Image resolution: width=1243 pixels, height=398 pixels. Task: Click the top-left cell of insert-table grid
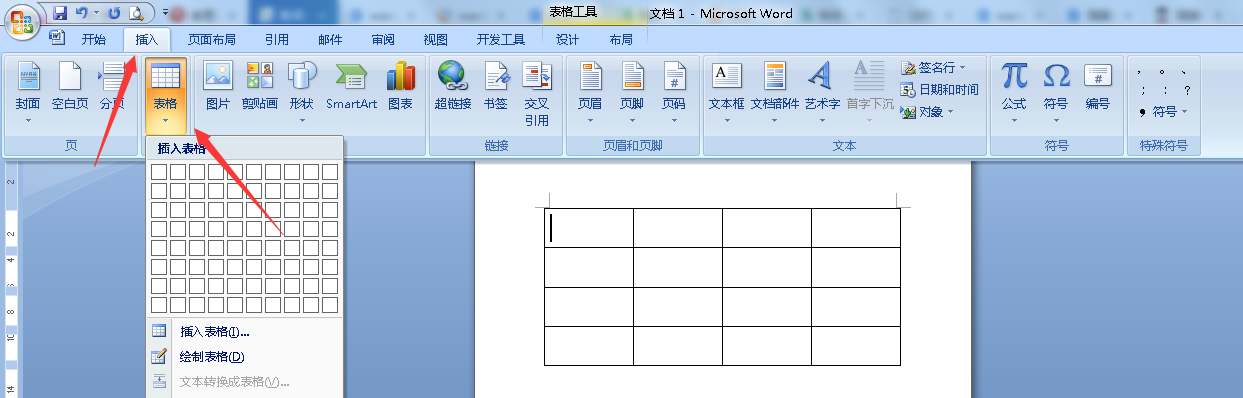tap(159, 172)
